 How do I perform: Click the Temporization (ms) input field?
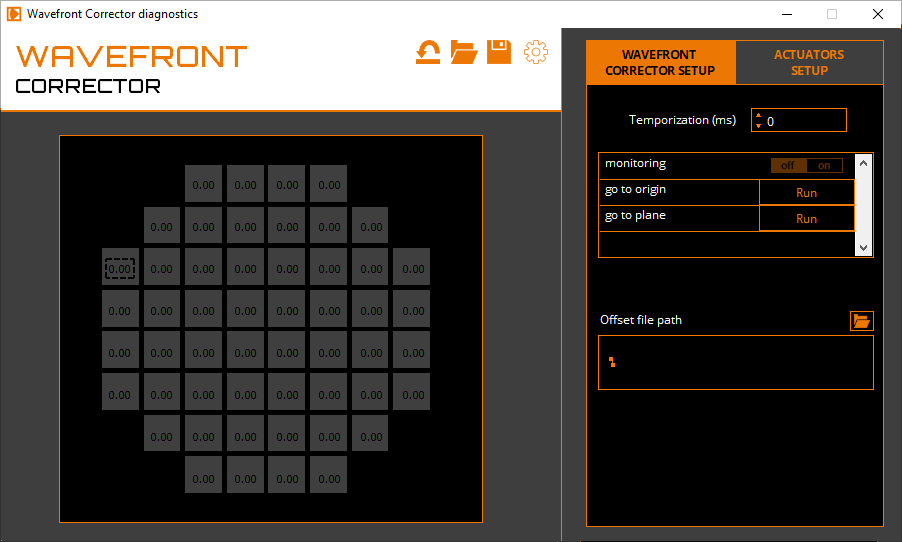[x=804, y=120]
